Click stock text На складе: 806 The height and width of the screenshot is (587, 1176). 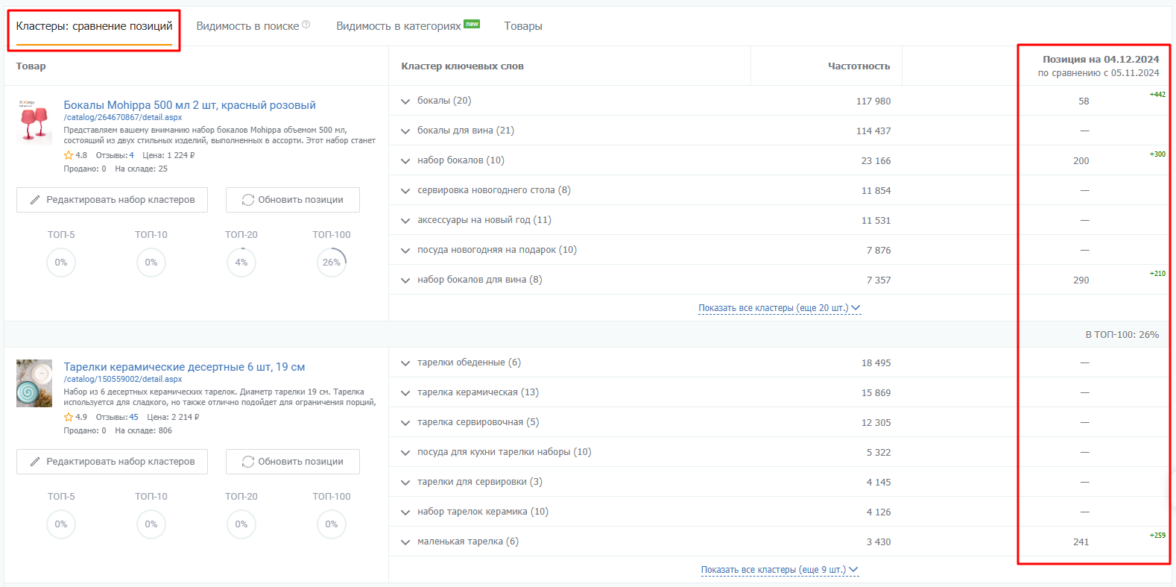pyautogui.click(x=143, y=431)
